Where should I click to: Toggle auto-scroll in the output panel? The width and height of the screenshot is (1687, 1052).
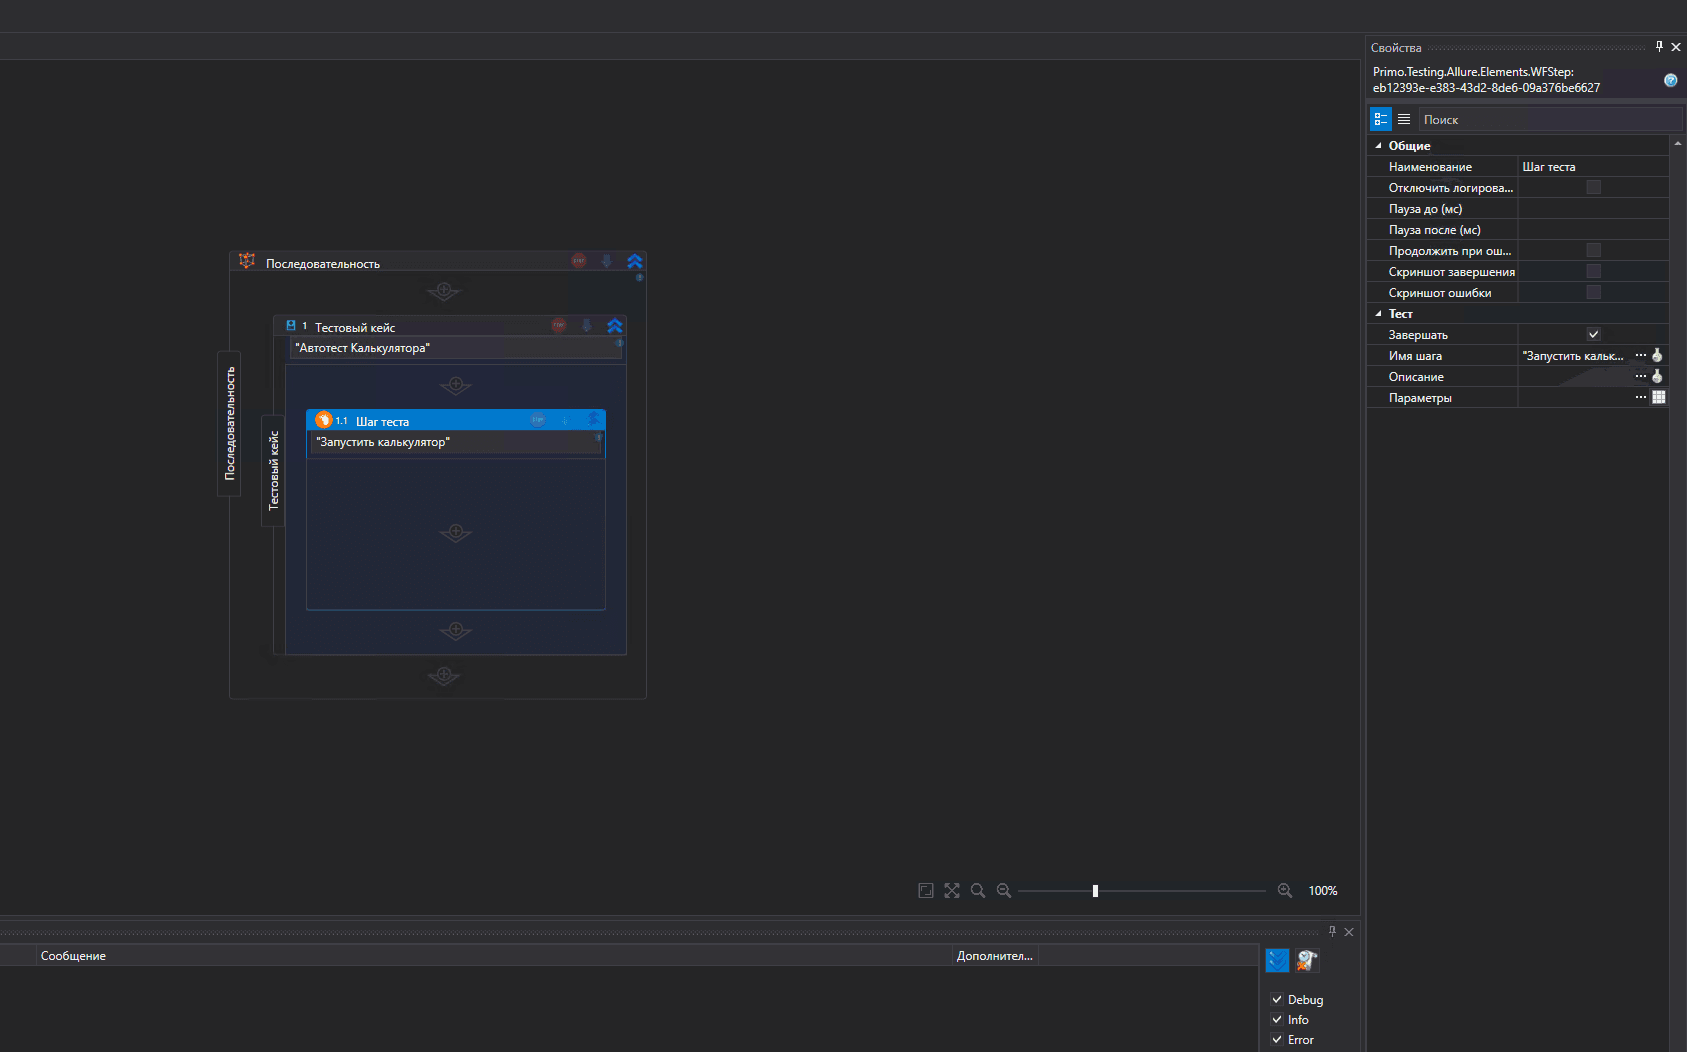click(1277, 961)
